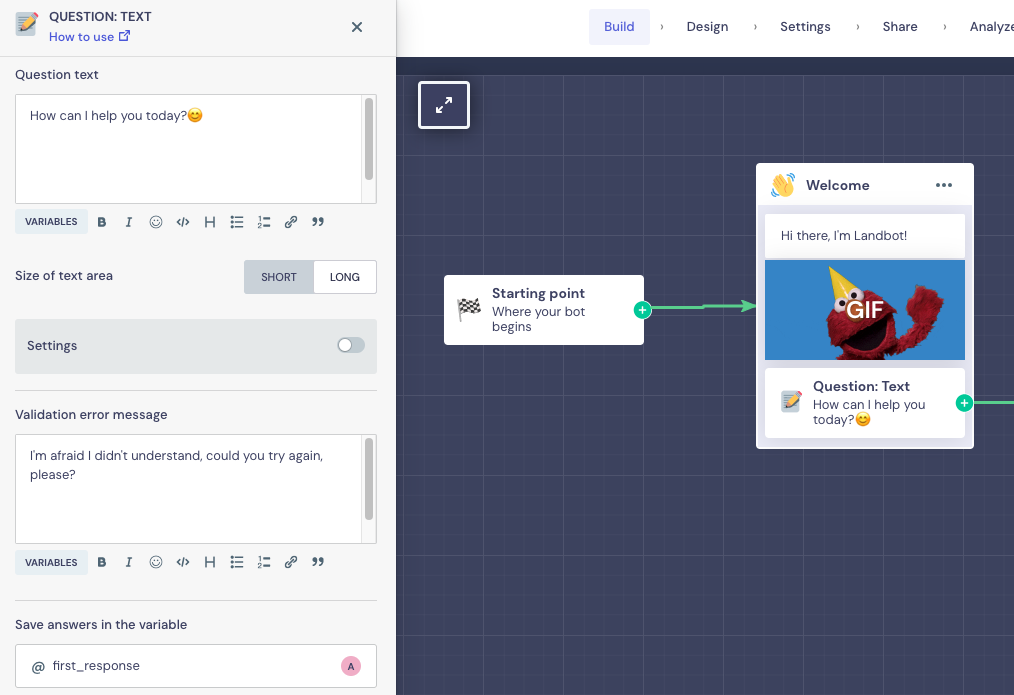
Task: Select LONG text area size
Action: pyautogui.click(x=345, y=277)
